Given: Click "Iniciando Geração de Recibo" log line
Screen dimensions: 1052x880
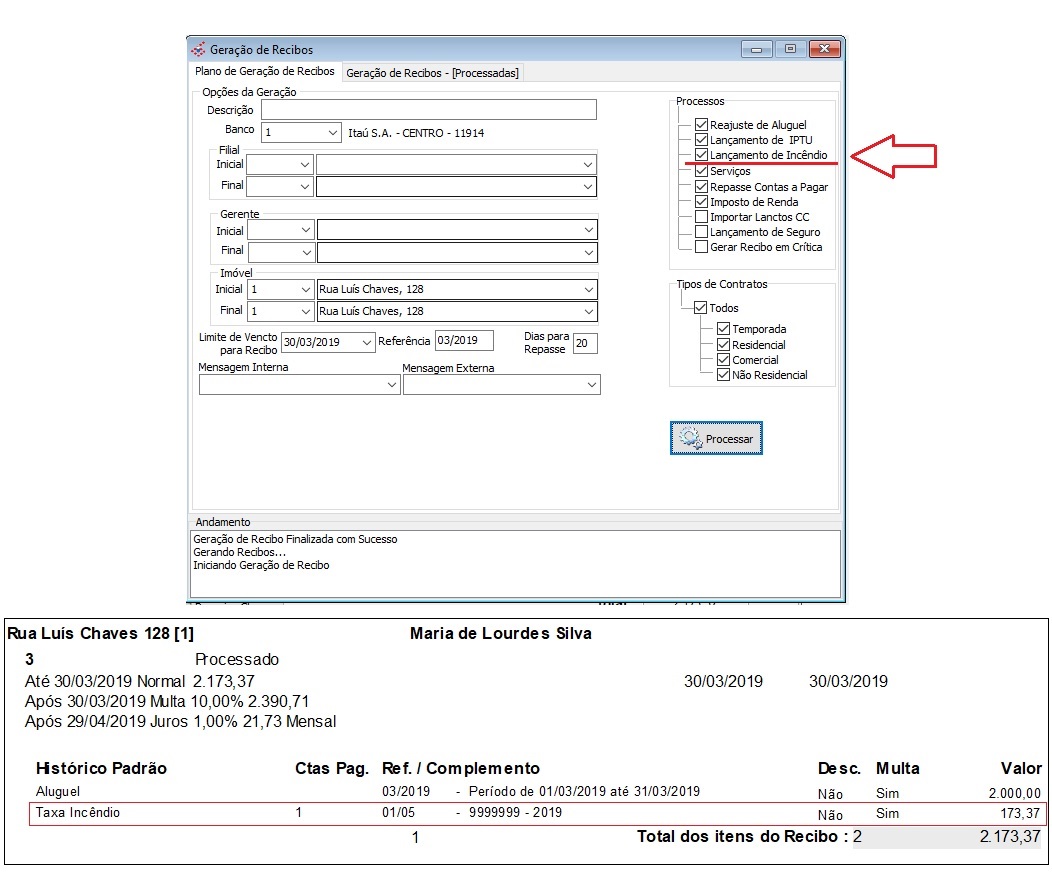Looking at the screenshot, I should tap(261, 565).
